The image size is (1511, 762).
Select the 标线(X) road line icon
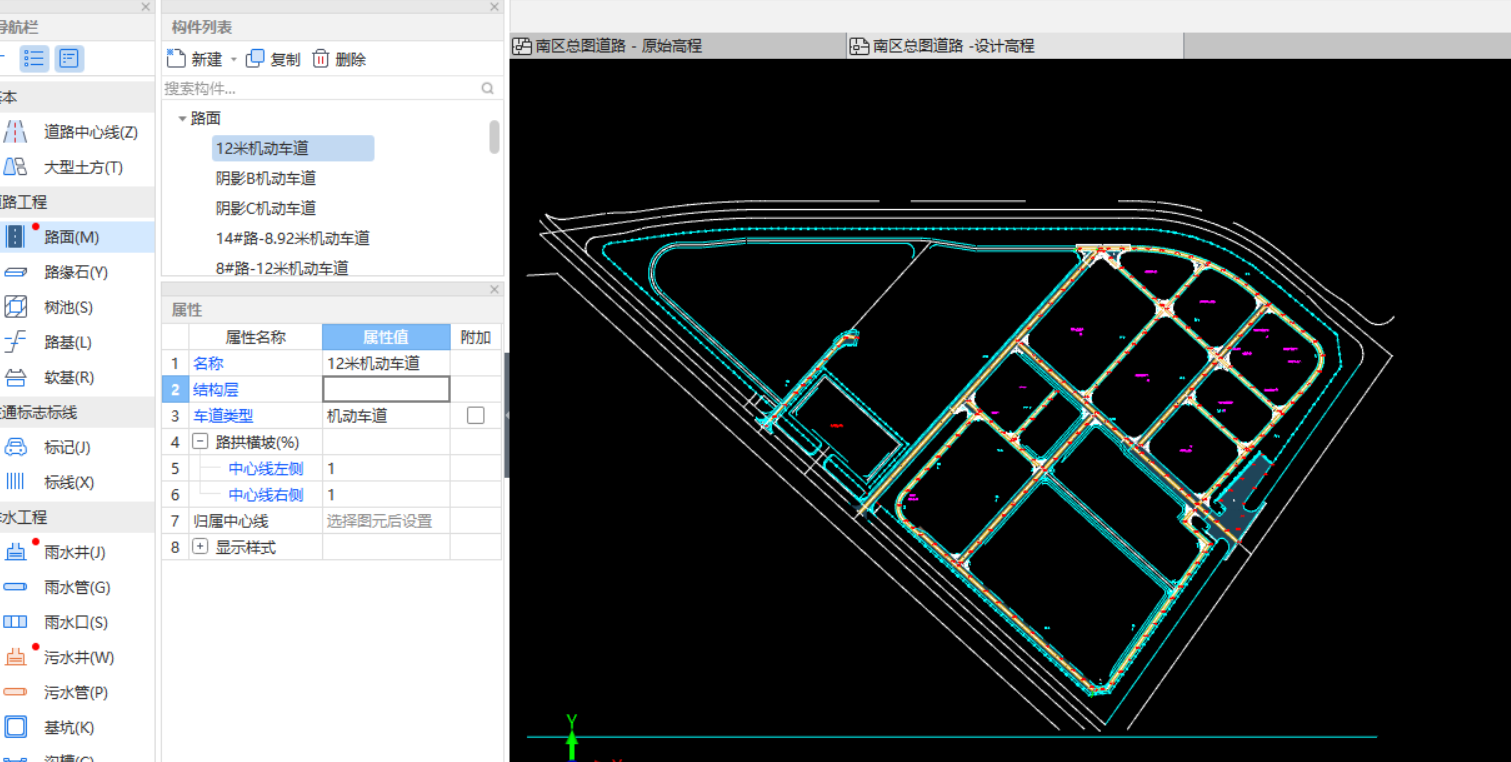[15, 482]
